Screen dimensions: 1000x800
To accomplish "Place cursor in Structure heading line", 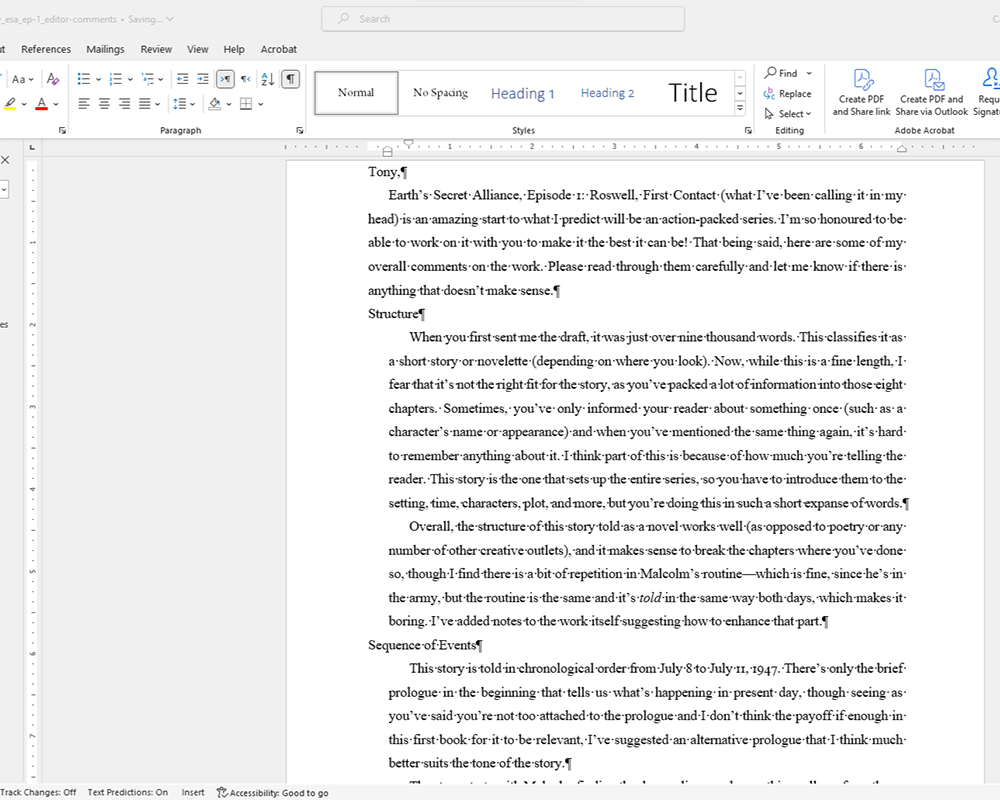I will pos(396,314).
